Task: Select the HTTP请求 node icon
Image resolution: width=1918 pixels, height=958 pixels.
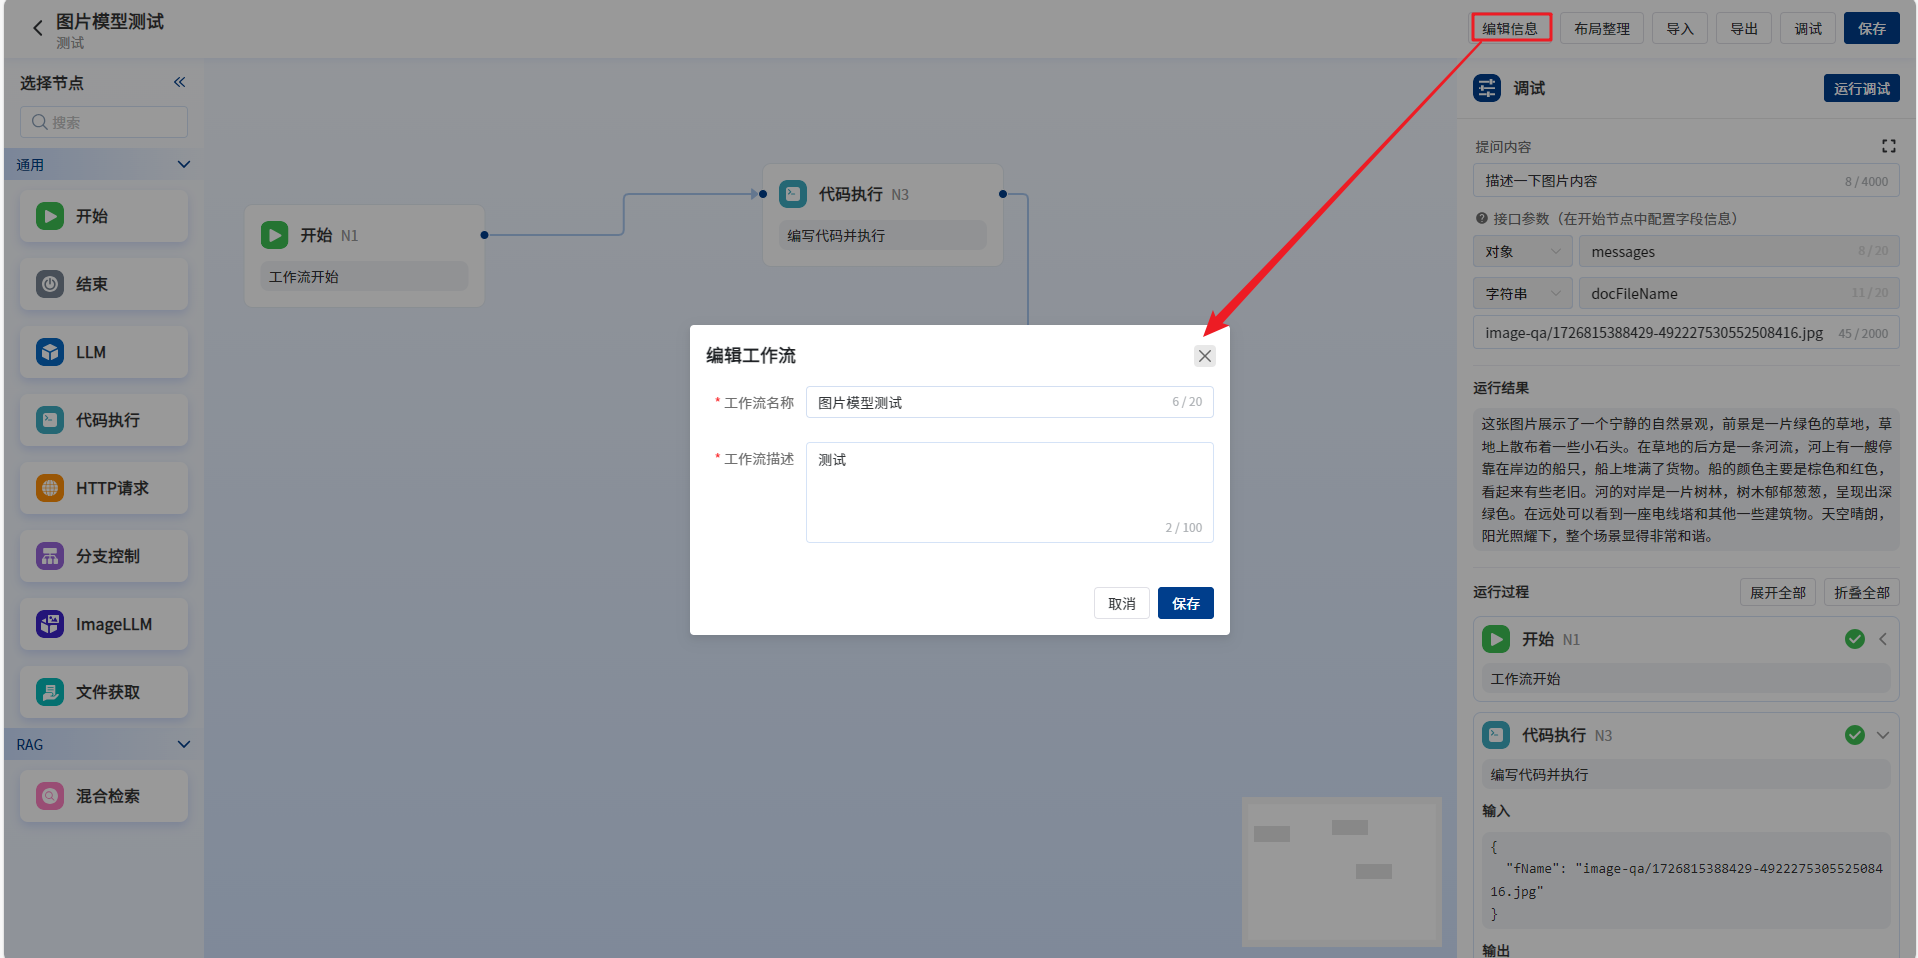Action: click(x=50, y=488)
